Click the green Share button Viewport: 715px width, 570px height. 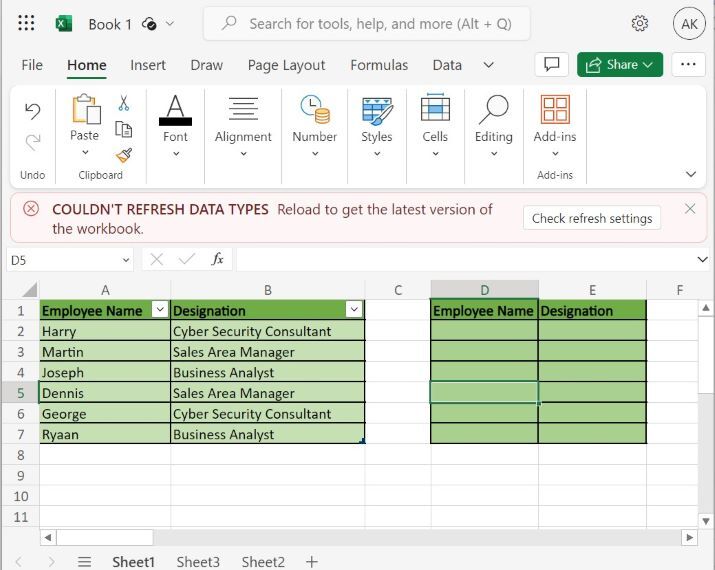coord(619,65)
